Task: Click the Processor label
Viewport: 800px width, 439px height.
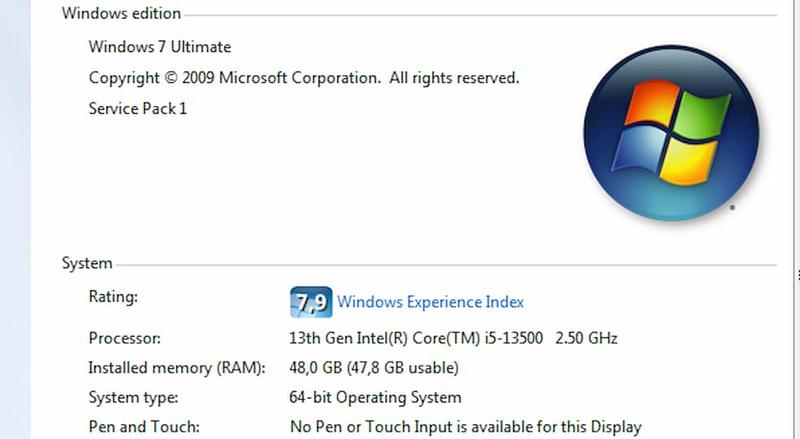Action: [124, 338]
